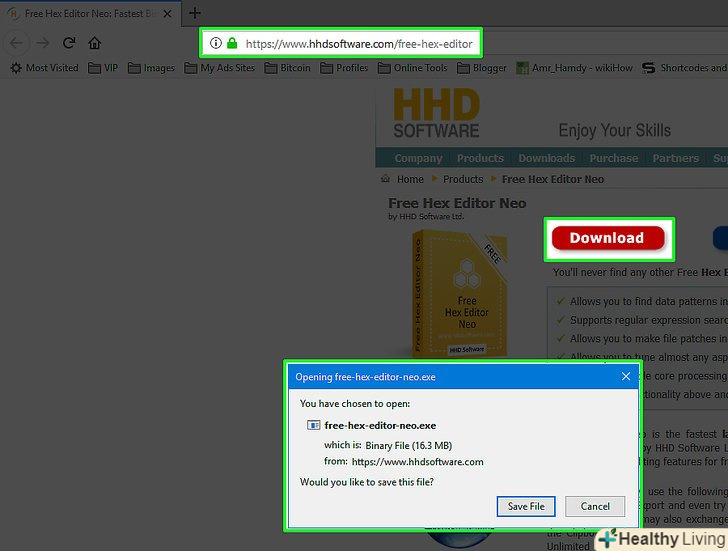The image size is (728, 551).
Task: Click the browser Forward arrow
Action: (43, 43)
